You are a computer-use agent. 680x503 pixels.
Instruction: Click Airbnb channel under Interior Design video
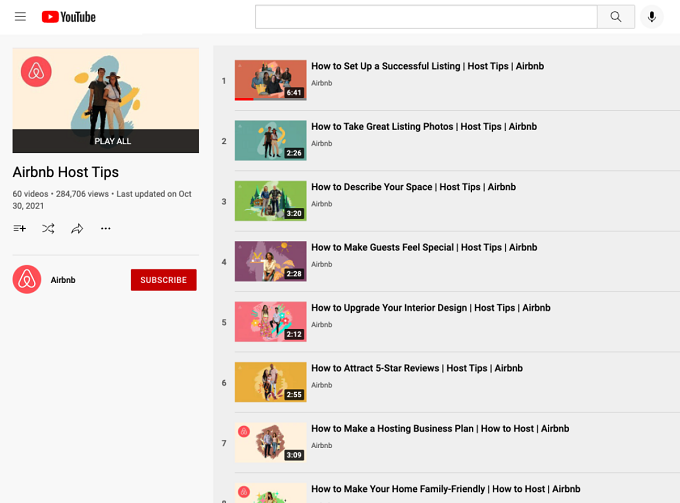[x=322, y=324]
